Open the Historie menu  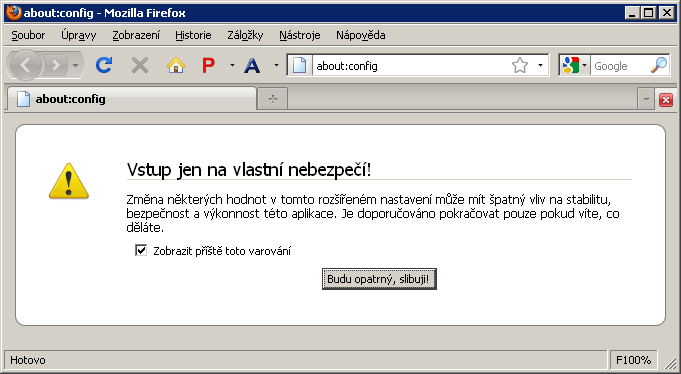click(x=193, y=35)
